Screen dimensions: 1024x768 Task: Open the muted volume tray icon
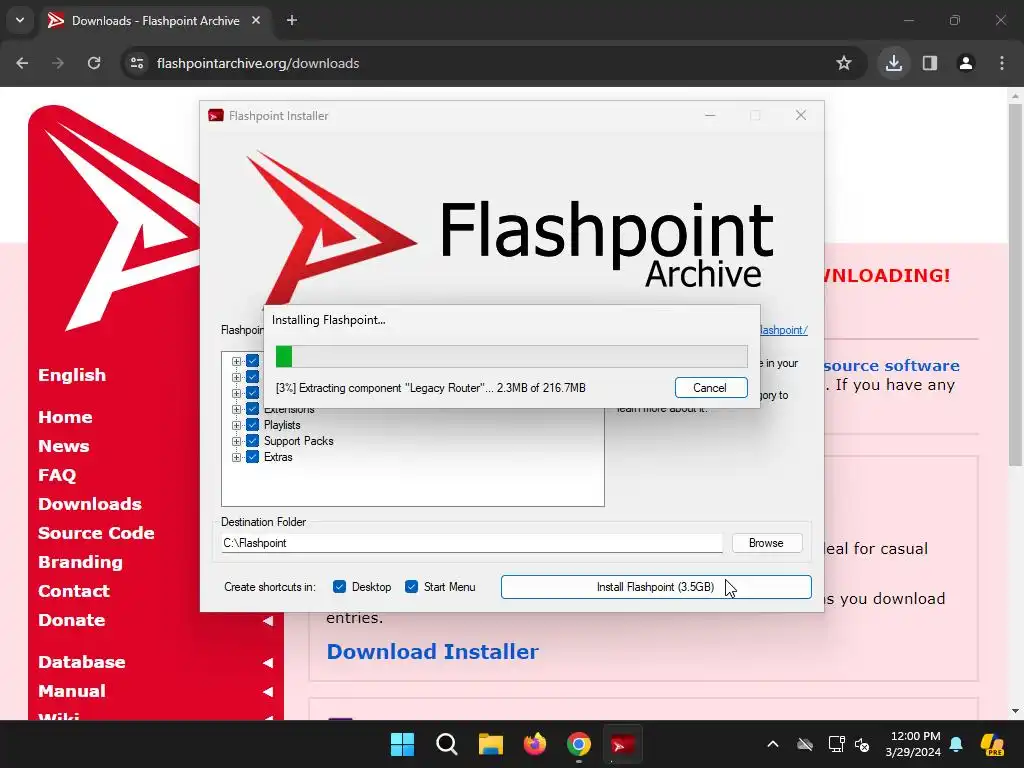862,744
